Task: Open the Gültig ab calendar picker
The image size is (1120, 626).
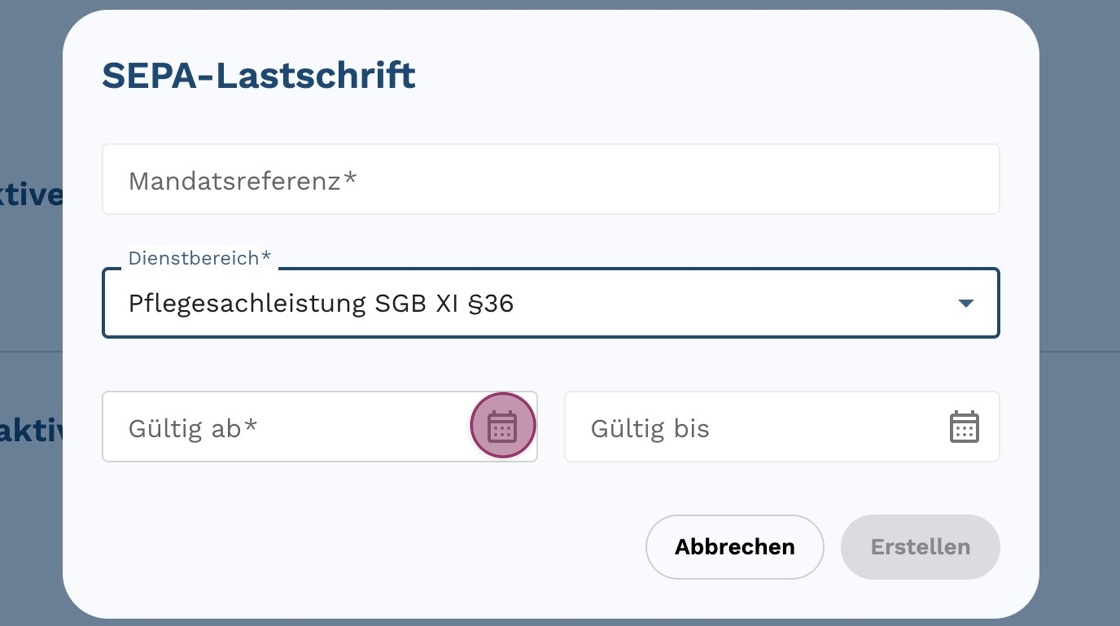Action: click(502, 427)
